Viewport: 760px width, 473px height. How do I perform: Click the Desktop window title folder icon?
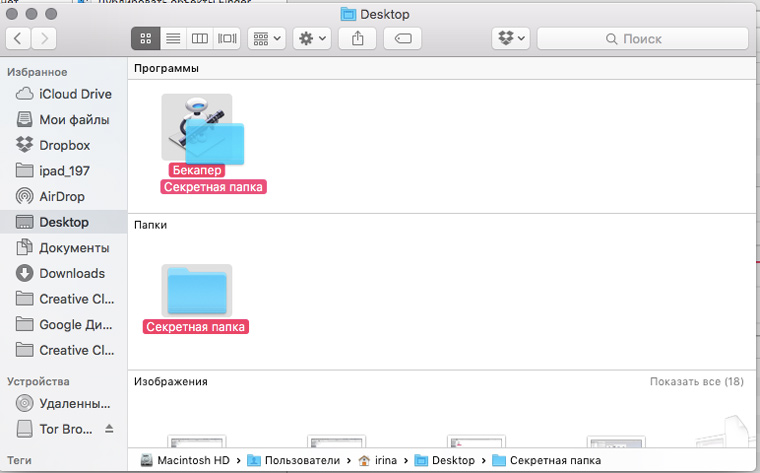[348, 14]
